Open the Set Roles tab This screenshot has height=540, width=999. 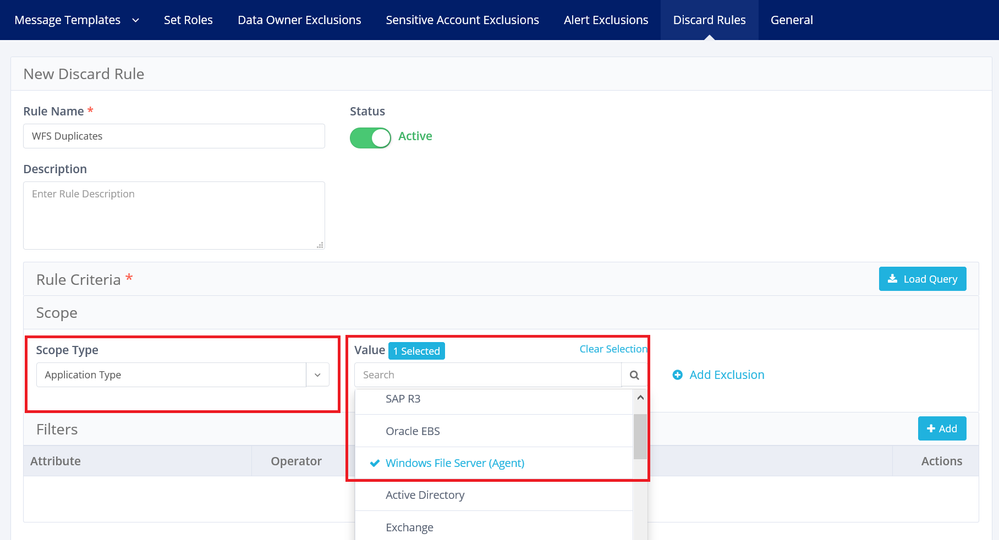(188, 20)
